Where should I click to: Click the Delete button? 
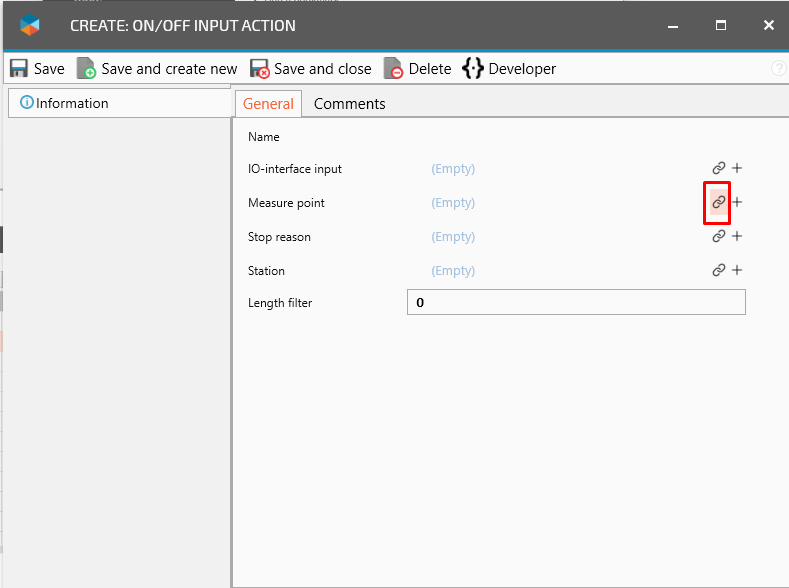coord(418,69)
